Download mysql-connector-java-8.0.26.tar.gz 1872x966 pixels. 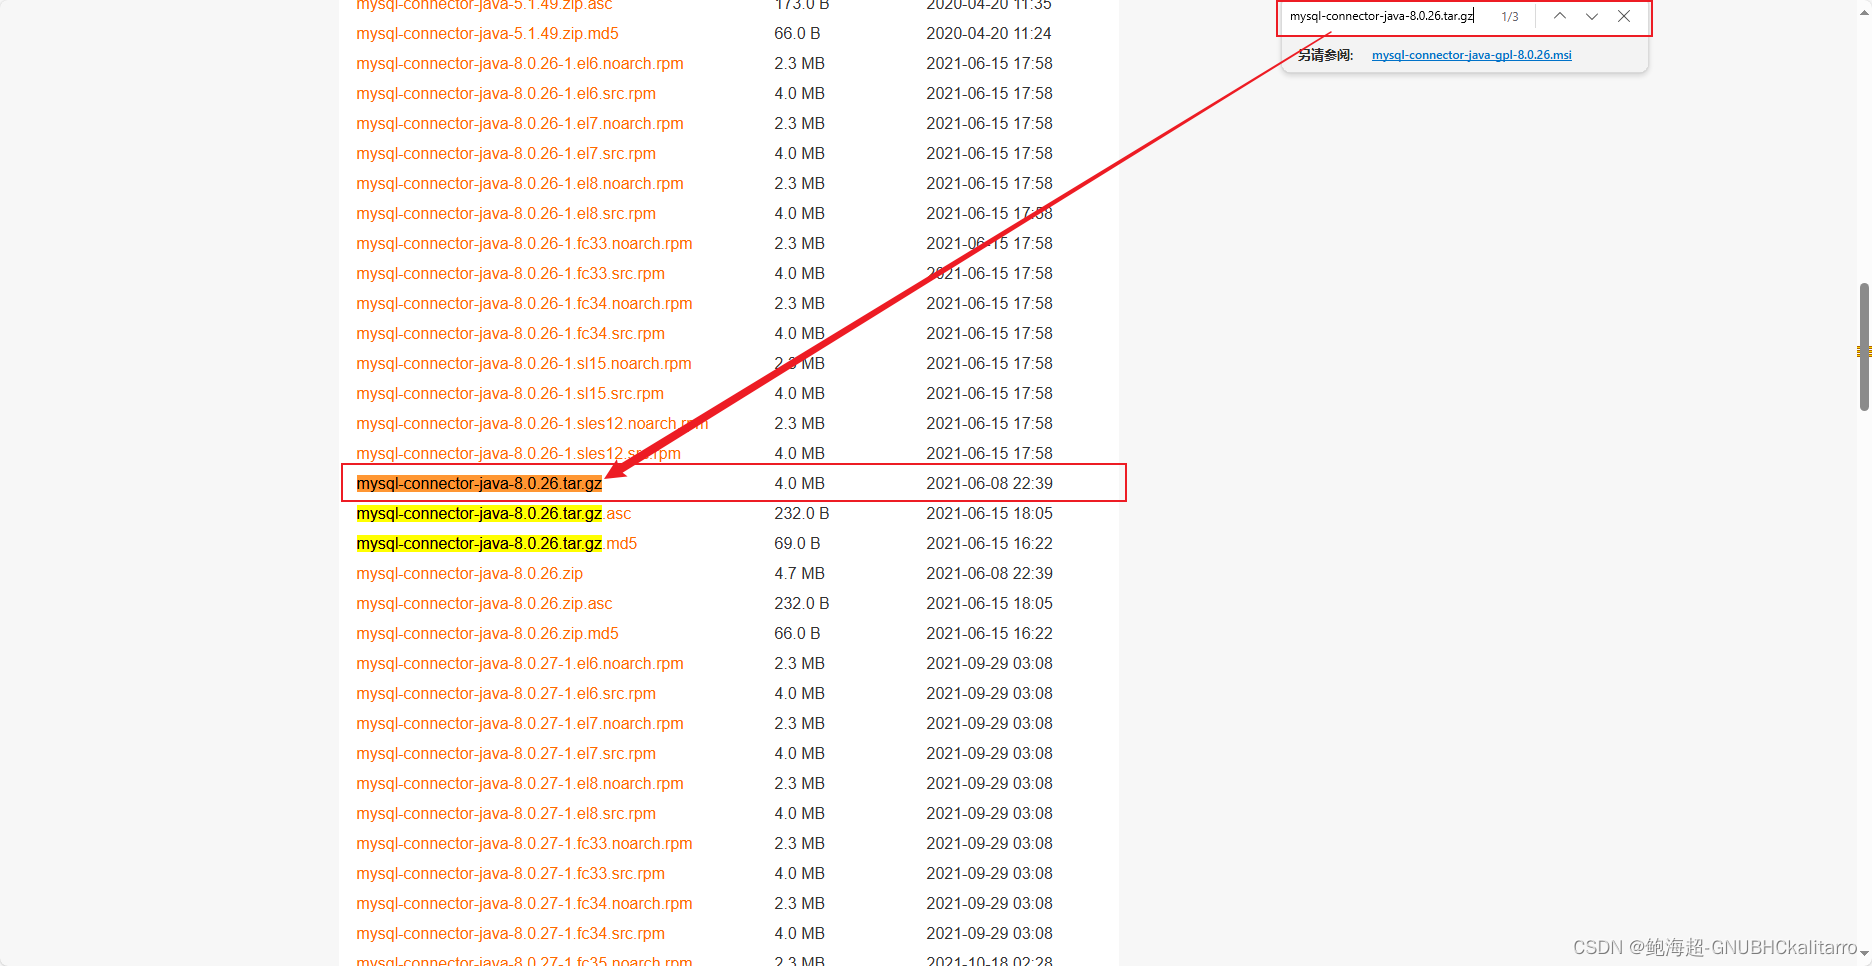click(479, 484)
